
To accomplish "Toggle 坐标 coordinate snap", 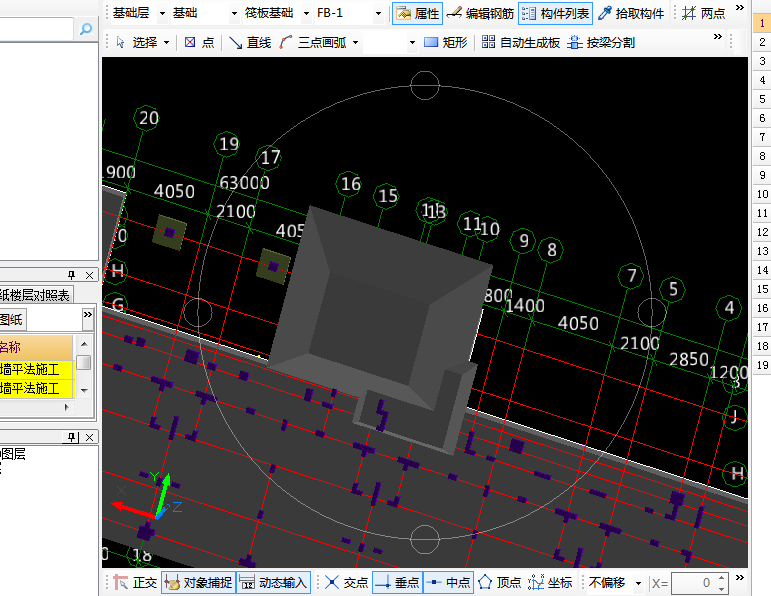I will click(x=550, y=583).
